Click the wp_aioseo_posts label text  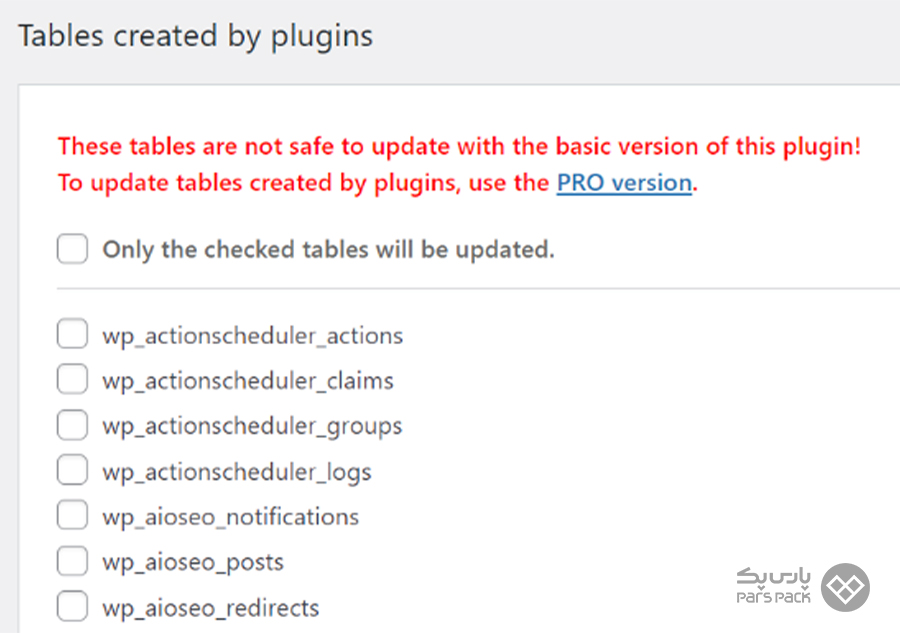pos(193,563)
